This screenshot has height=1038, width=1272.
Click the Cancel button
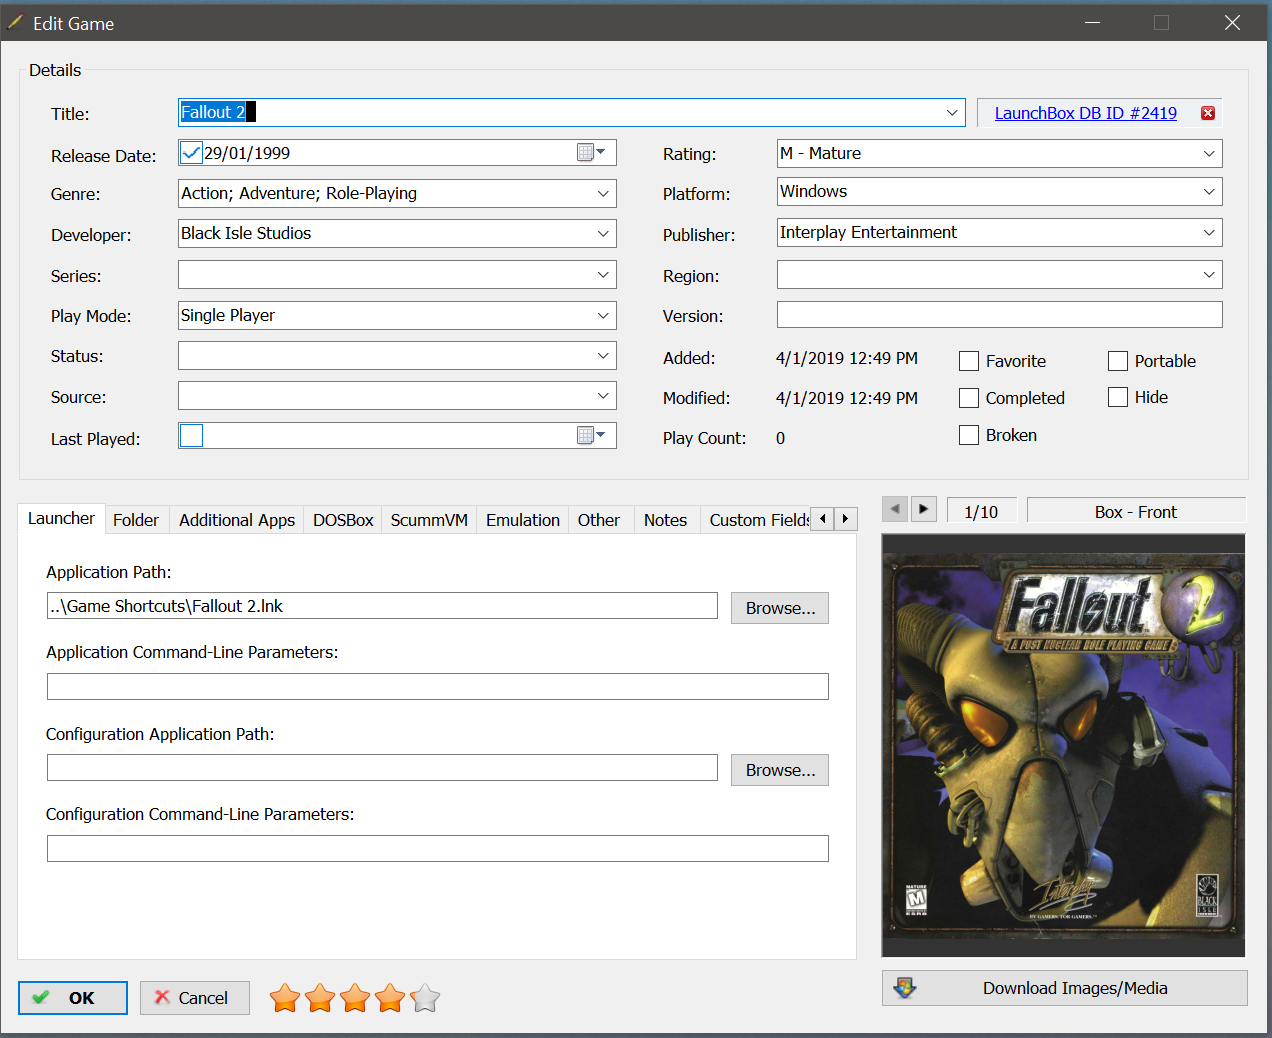point(194,998)
